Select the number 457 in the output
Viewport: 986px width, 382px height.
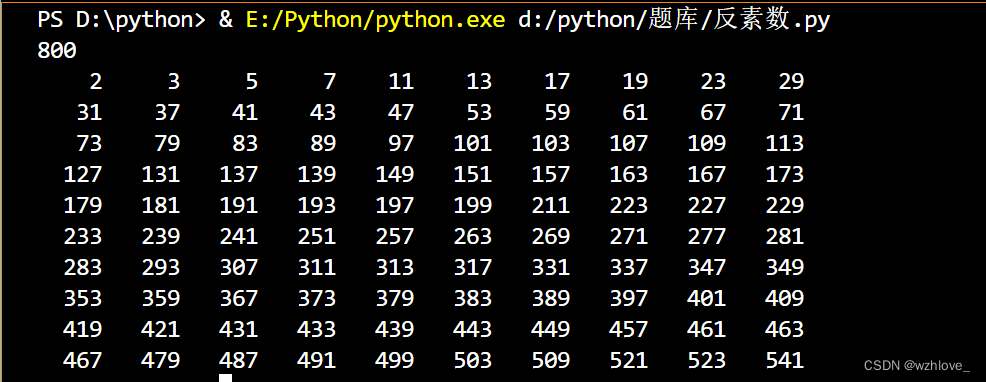tap(629, 329)
